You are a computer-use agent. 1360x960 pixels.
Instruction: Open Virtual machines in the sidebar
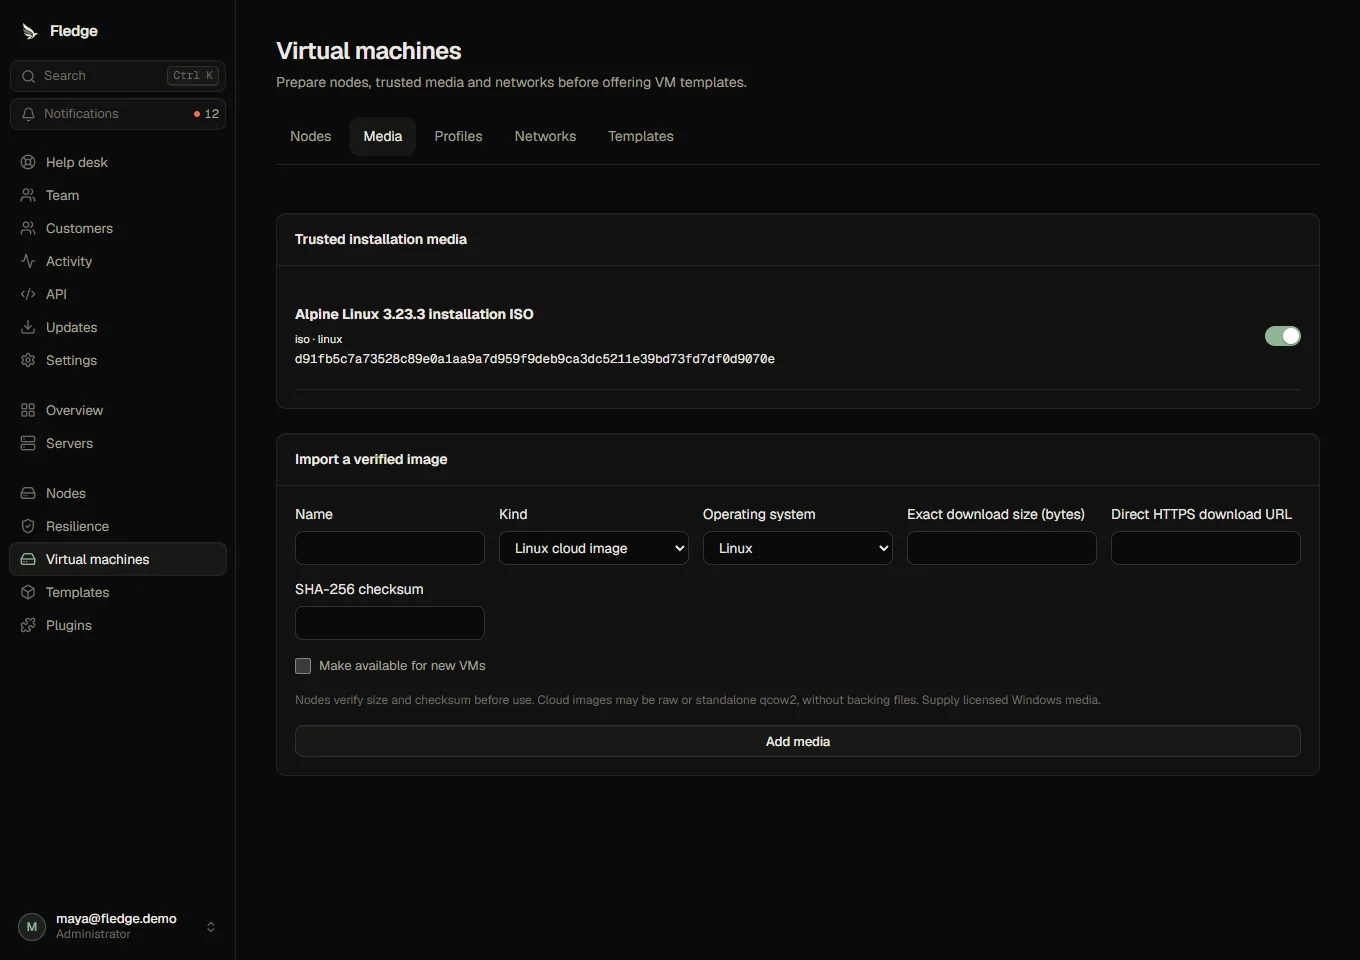pos(118,559)
